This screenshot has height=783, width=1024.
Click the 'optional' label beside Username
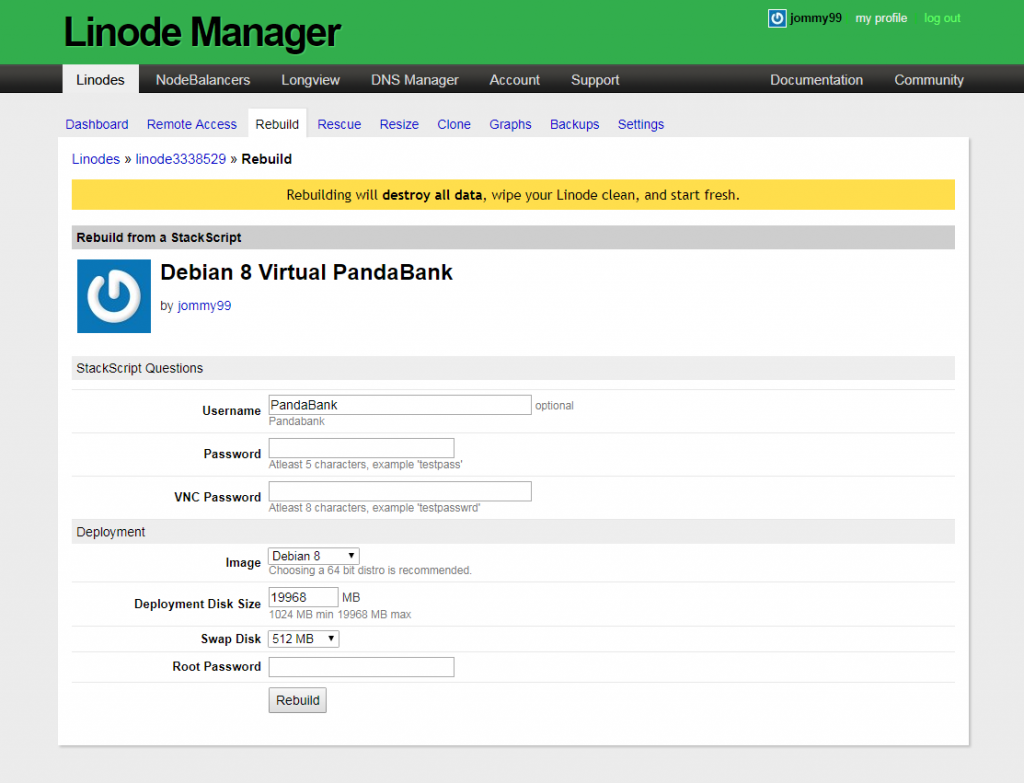(554, 406)
